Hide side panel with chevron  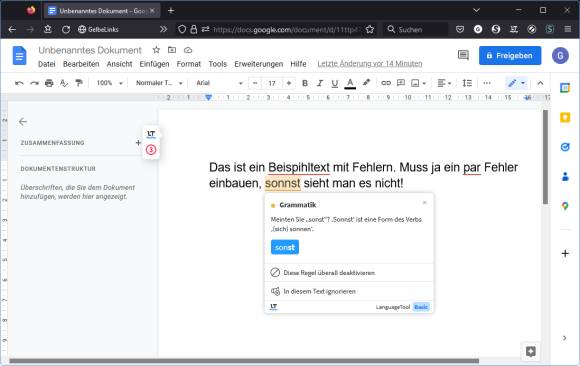coord(564,338)
